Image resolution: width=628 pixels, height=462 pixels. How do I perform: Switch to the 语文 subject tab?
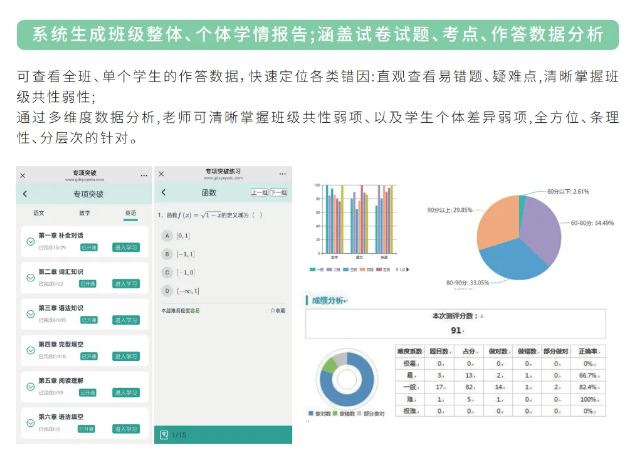click(x=39, y=213)
